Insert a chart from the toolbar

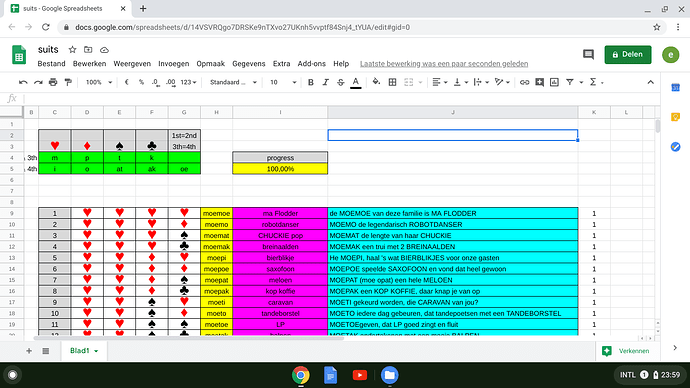coord(554,82)
